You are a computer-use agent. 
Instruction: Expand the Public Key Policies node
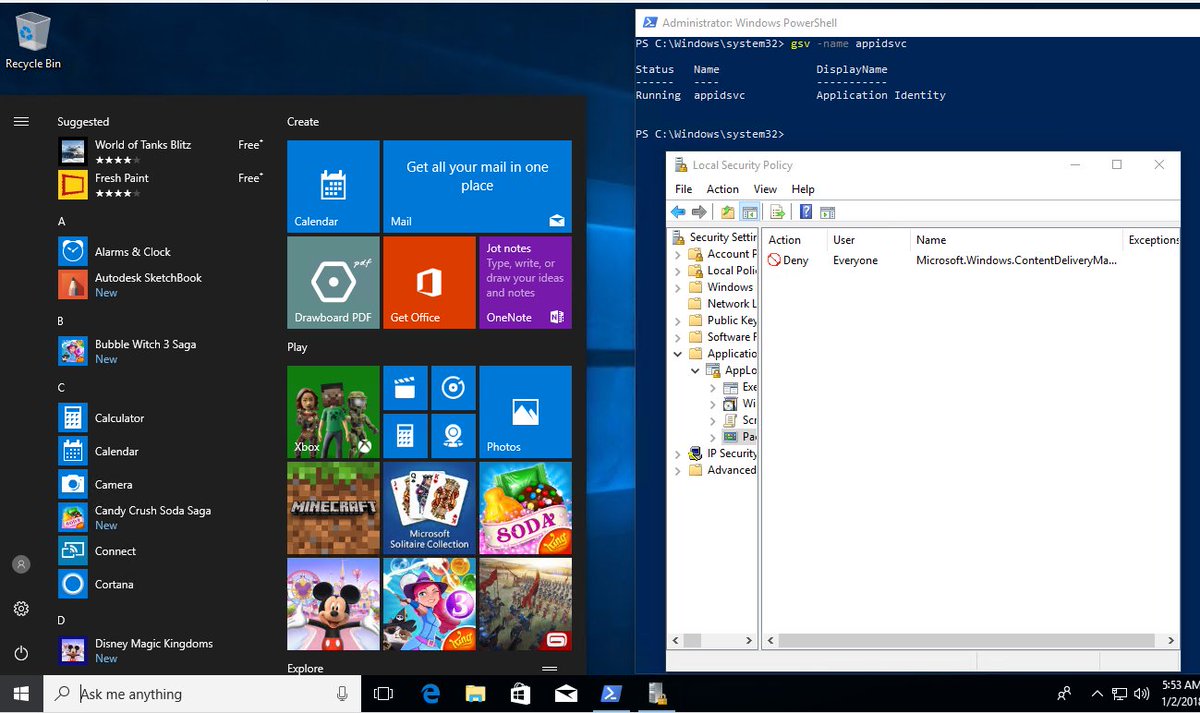tap(678, 320)
